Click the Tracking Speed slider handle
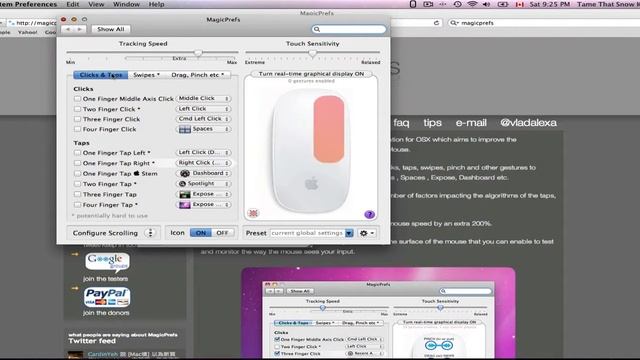The image size is (640, 360). (198, 53)
